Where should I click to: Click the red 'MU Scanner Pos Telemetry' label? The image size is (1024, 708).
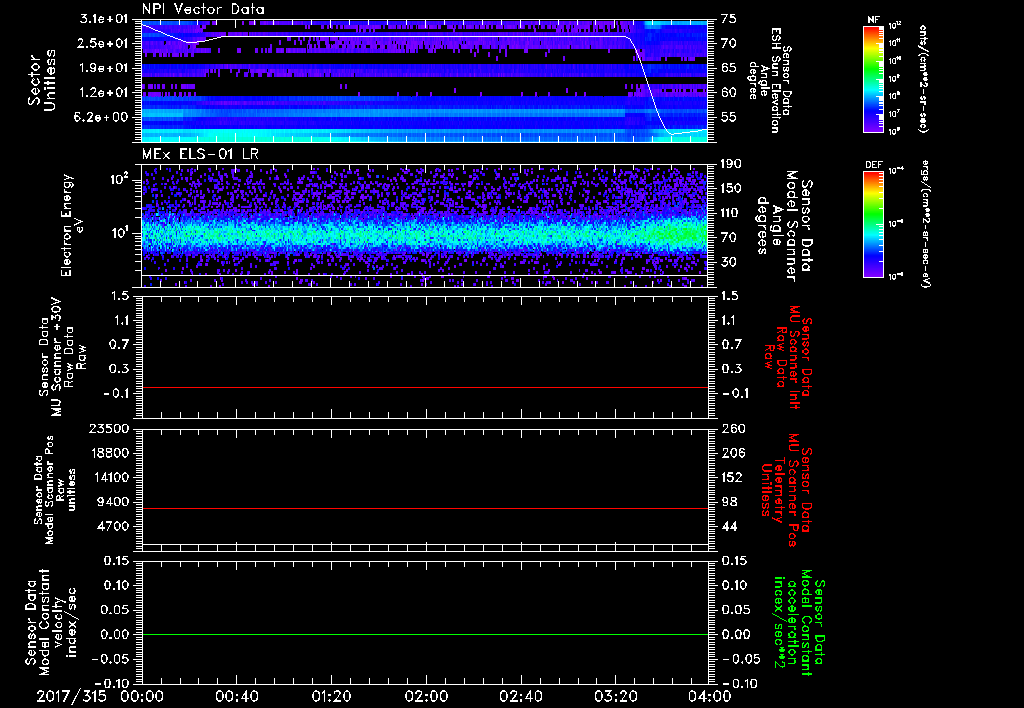(784, 491)
